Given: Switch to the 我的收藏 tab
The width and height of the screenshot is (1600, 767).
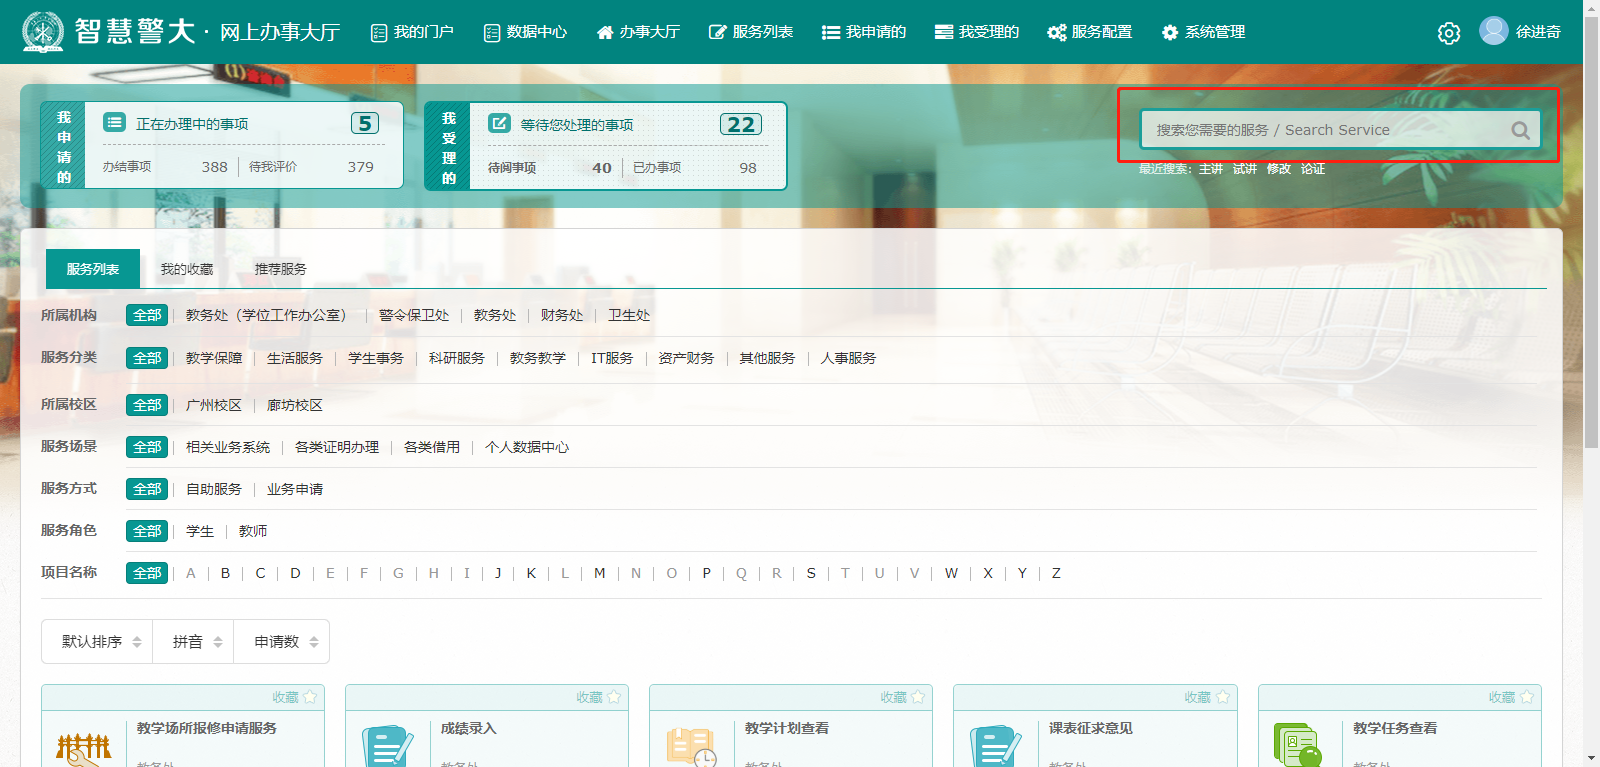Looking at the screenshot, I should pyautogui.click(x=187, y=269).
